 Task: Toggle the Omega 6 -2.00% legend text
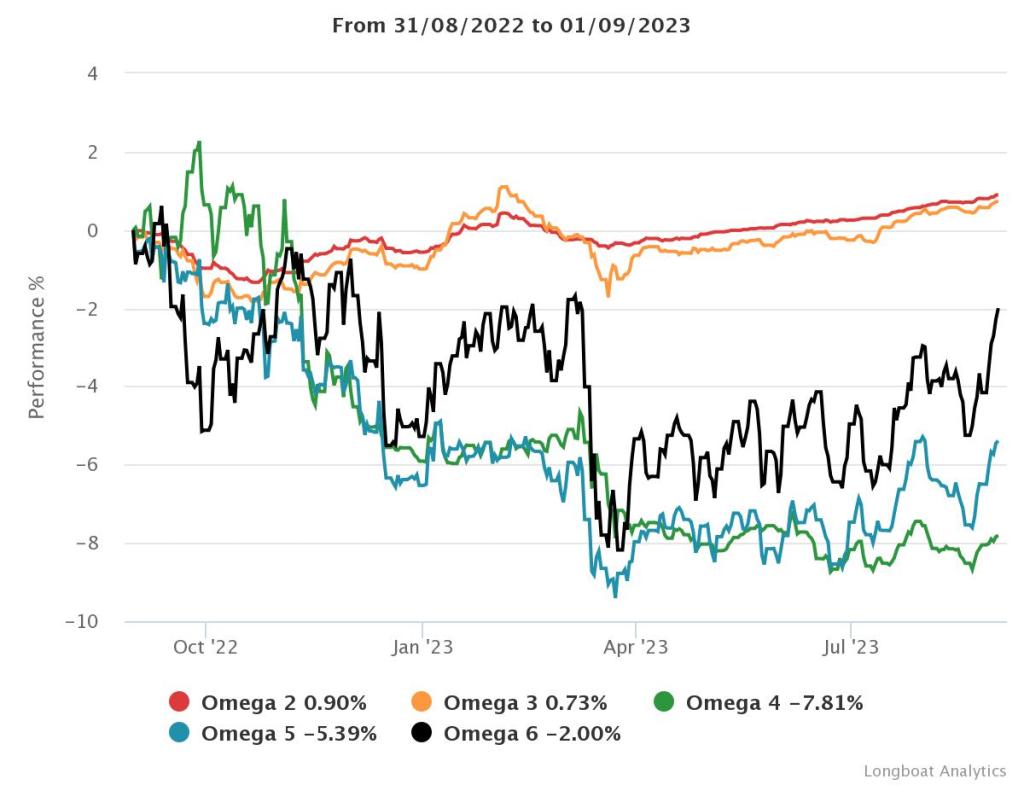pos(532,733)
